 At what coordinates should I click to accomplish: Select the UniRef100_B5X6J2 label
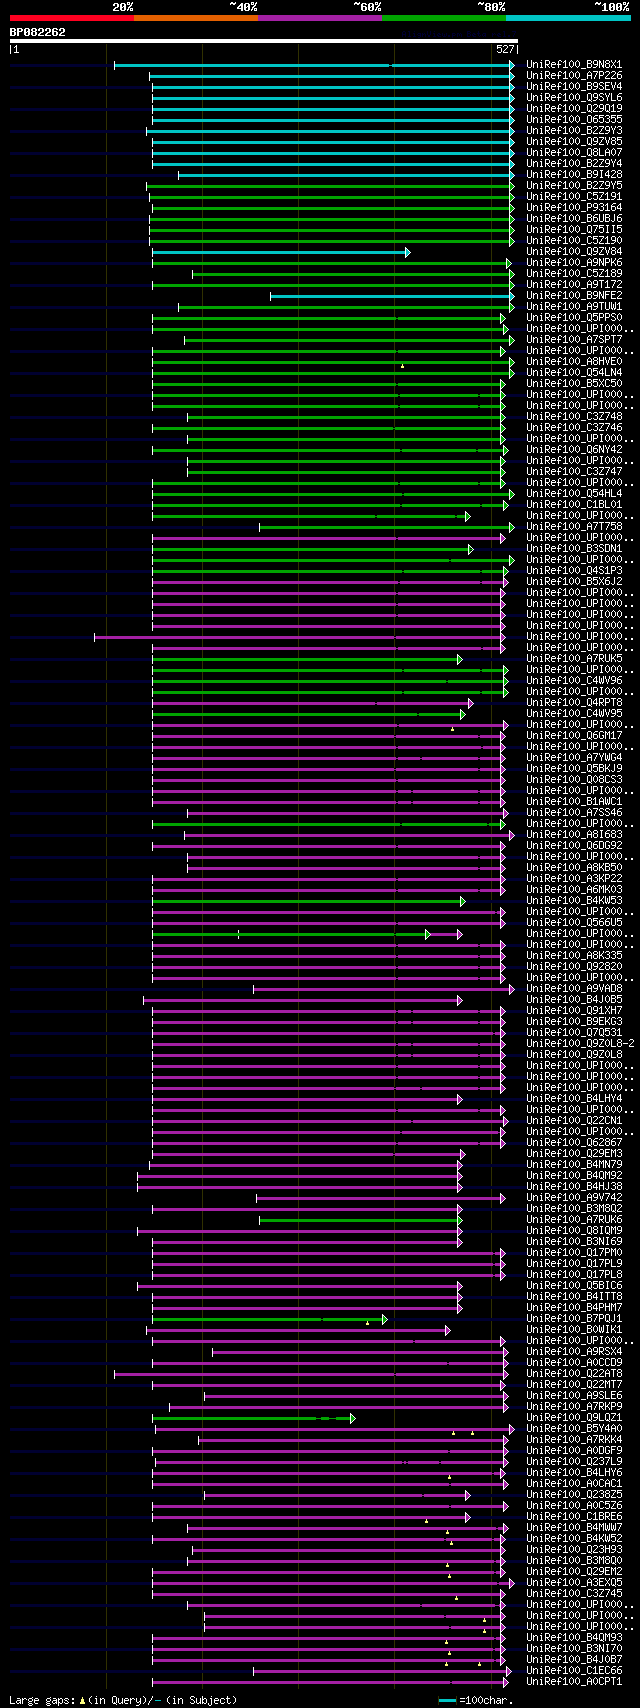574,582
